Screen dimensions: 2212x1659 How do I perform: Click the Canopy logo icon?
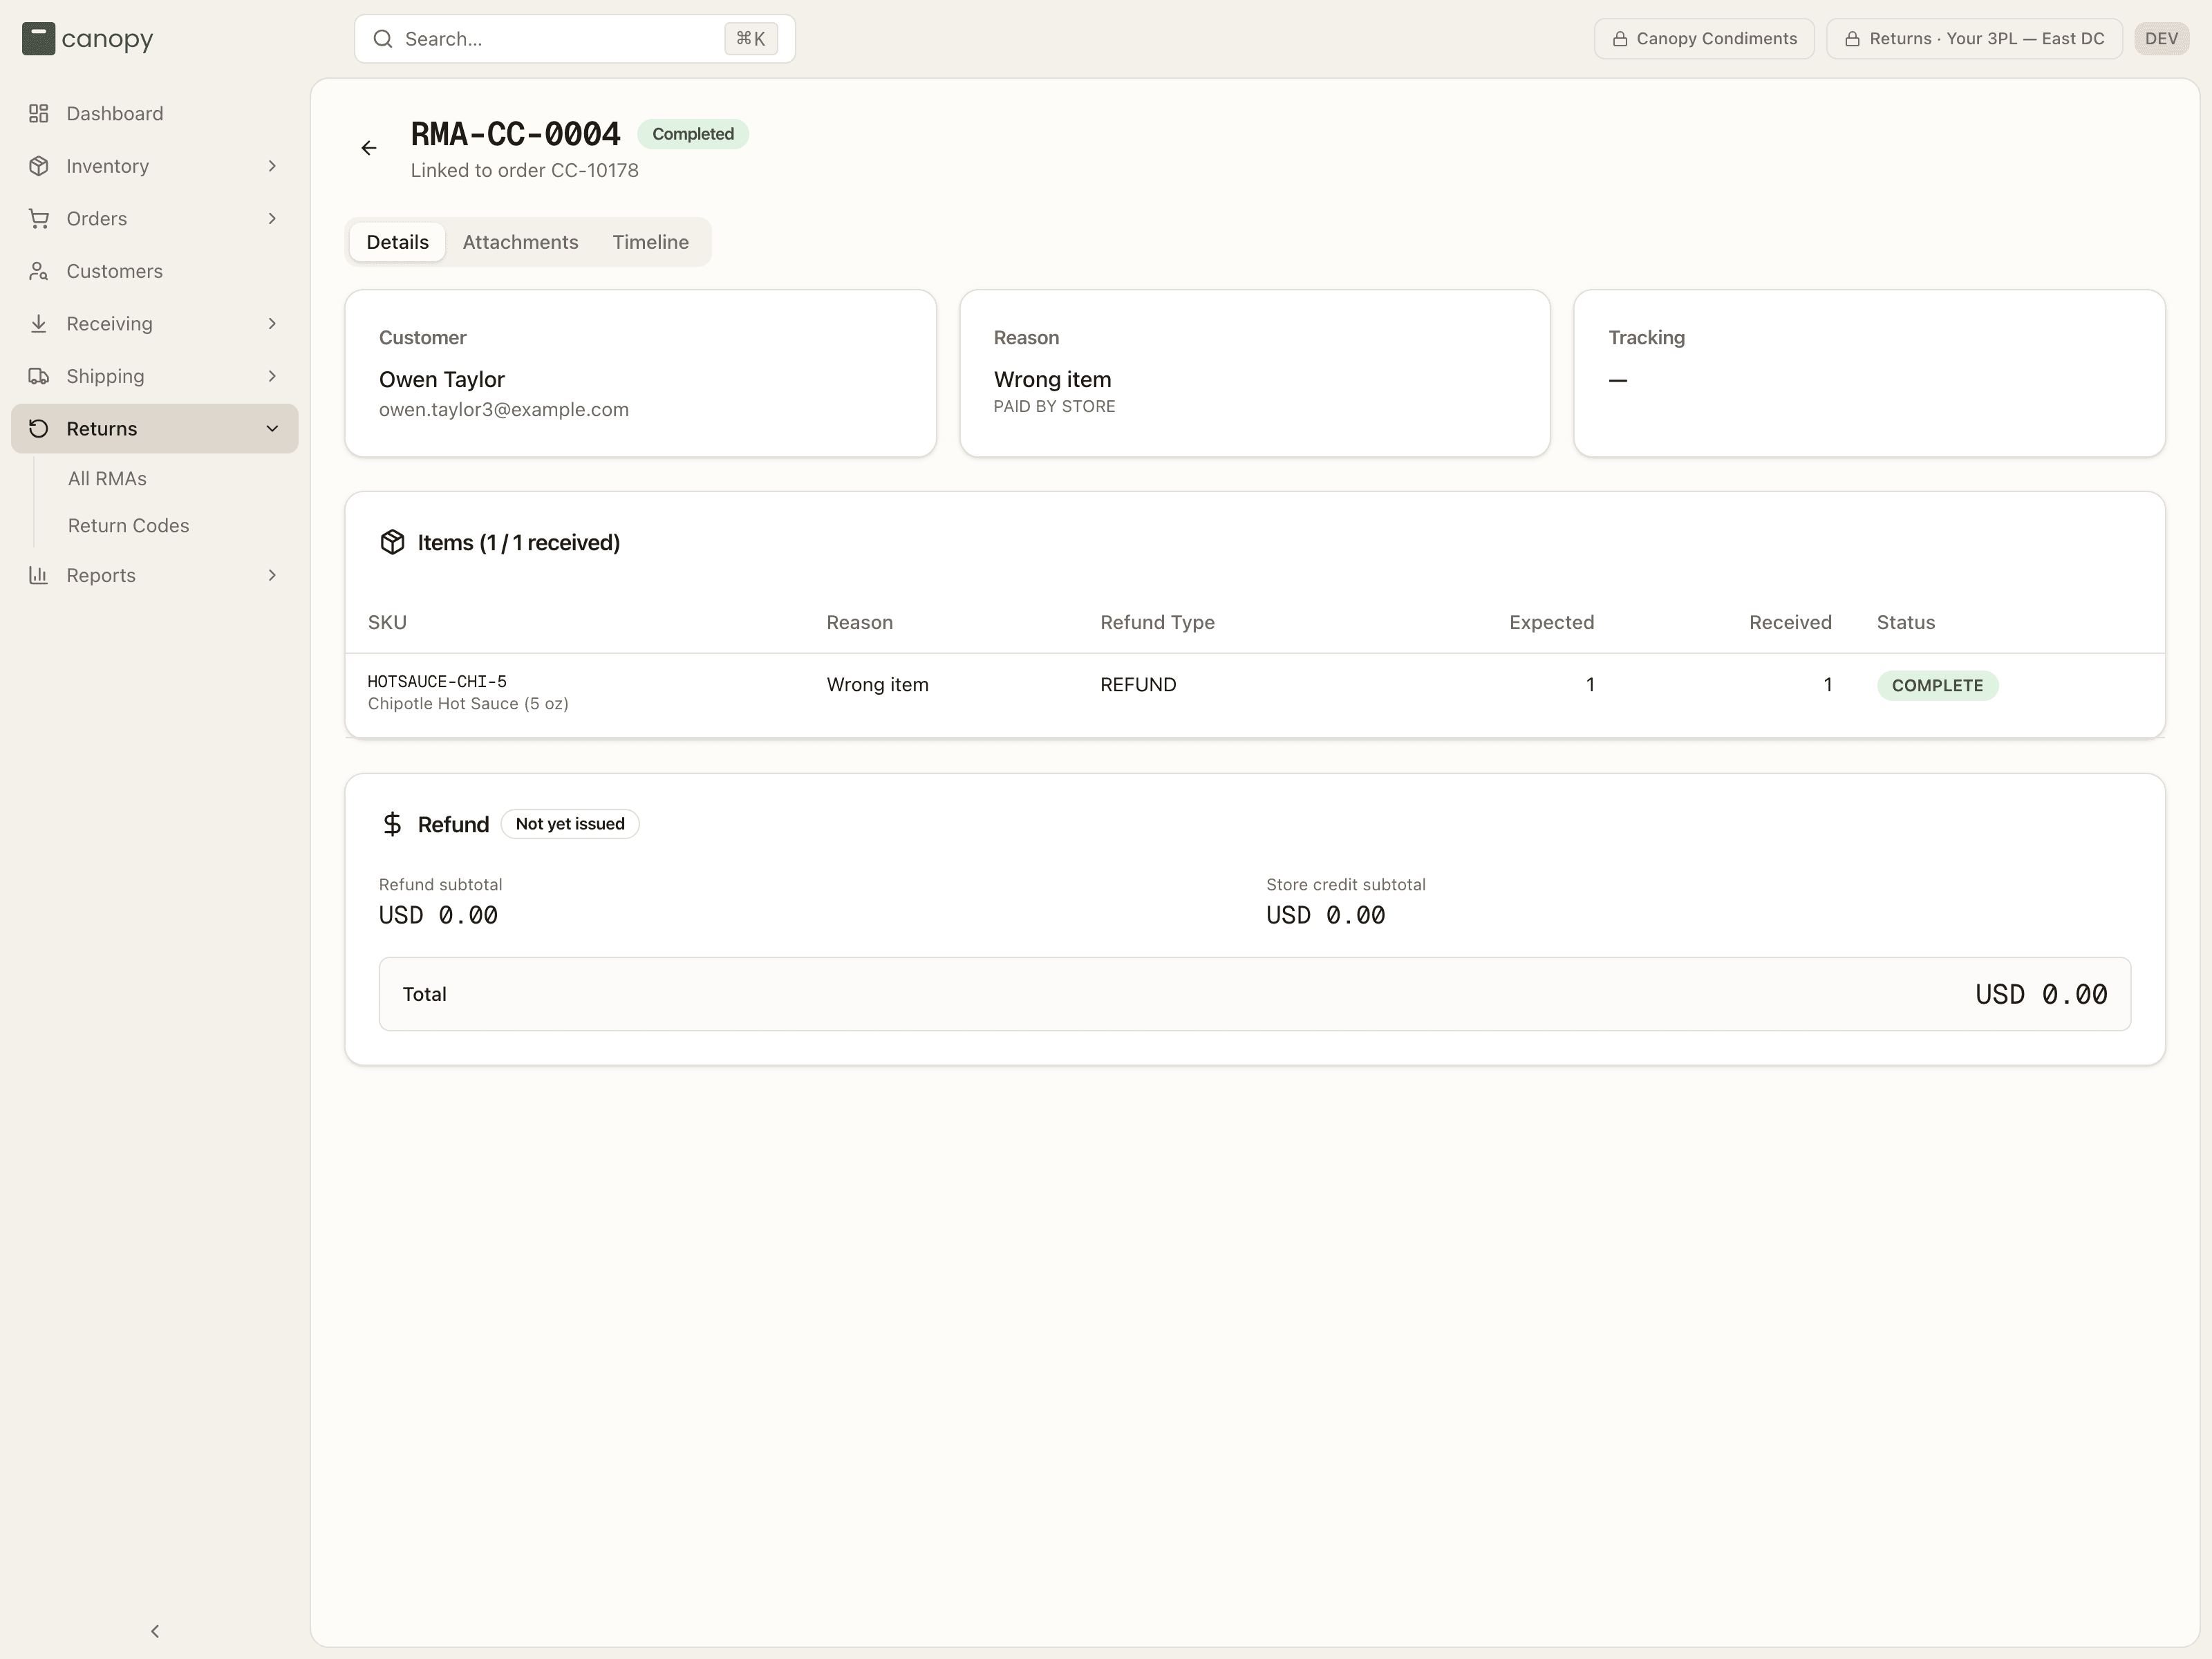[x=38, y=39]
